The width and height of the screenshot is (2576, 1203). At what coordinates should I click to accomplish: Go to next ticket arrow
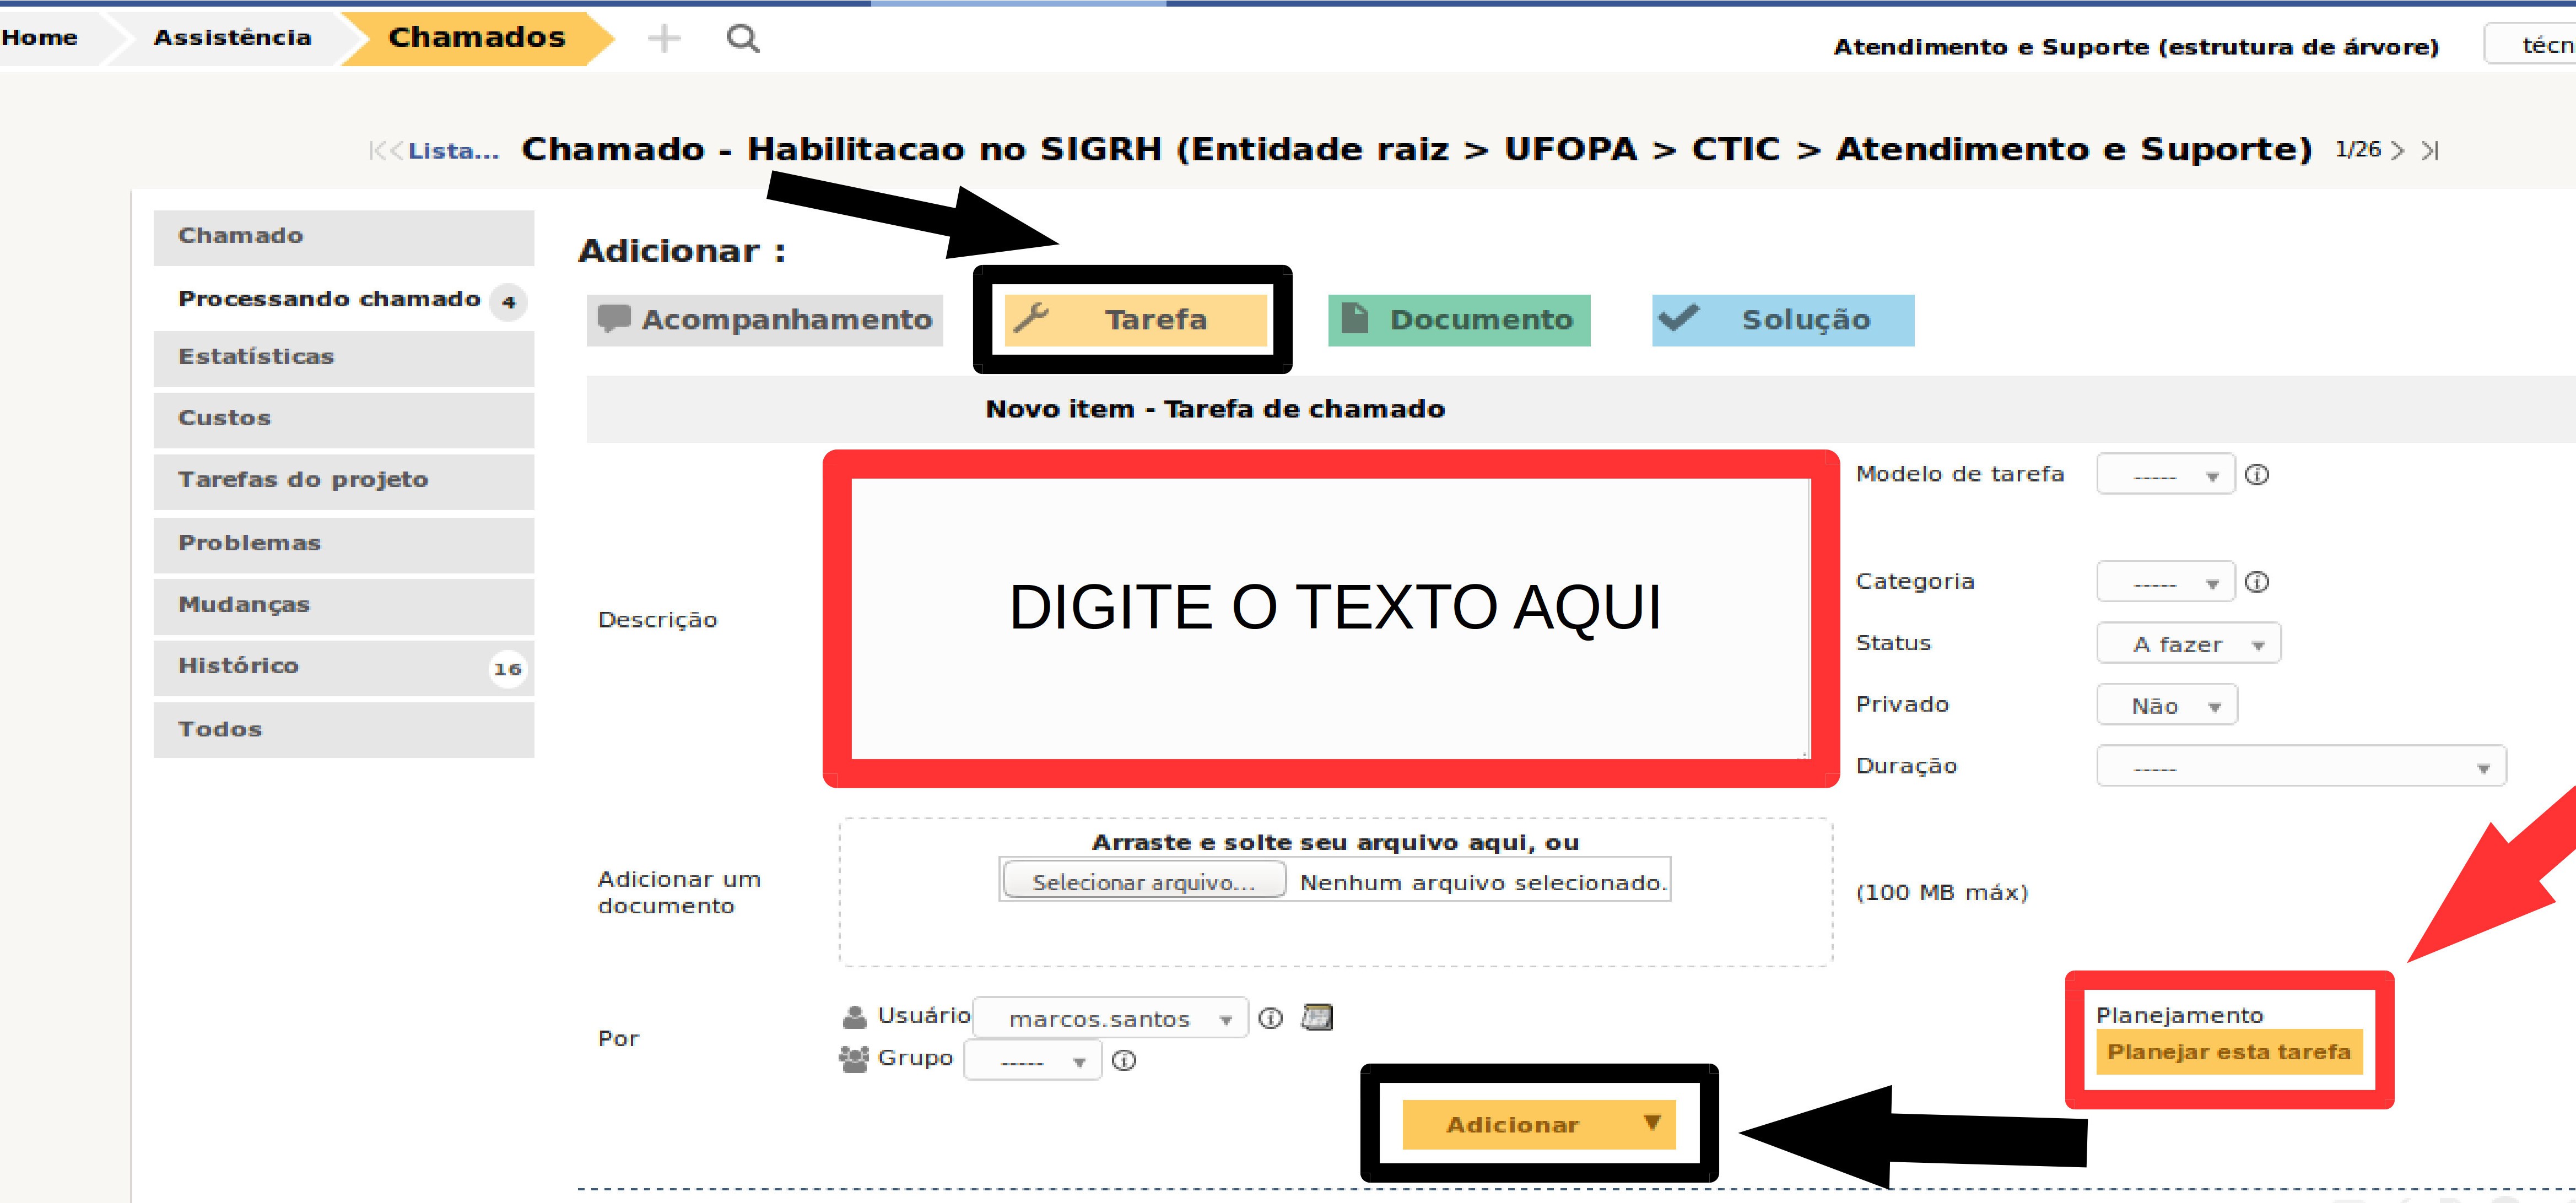(2398, 151)
